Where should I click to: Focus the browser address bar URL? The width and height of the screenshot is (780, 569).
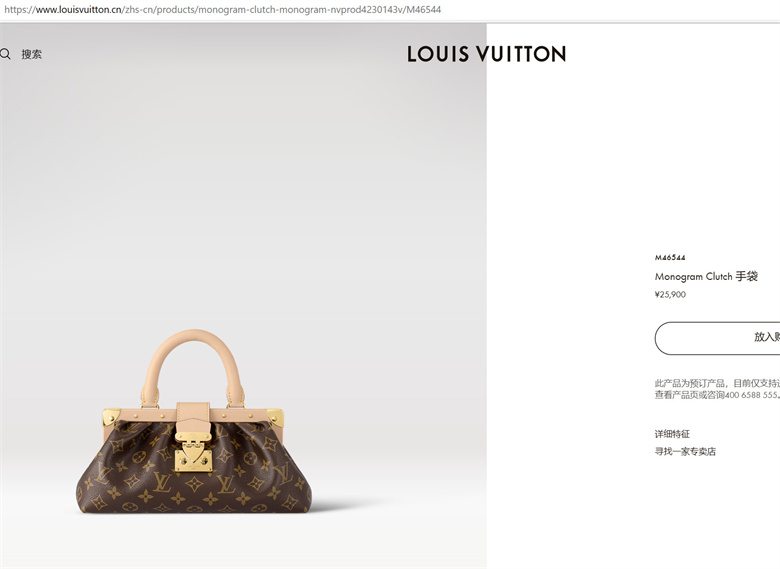[222, 9]
